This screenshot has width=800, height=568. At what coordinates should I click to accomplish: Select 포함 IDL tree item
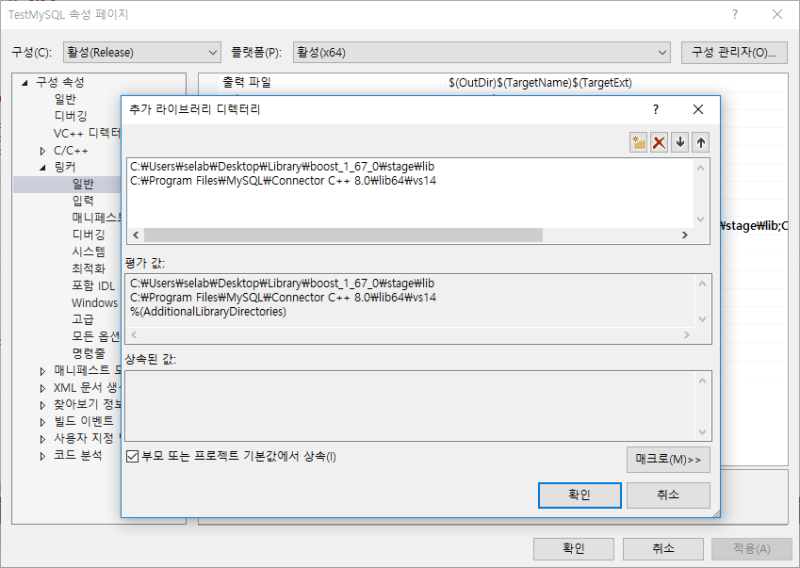tap(93, 286)
